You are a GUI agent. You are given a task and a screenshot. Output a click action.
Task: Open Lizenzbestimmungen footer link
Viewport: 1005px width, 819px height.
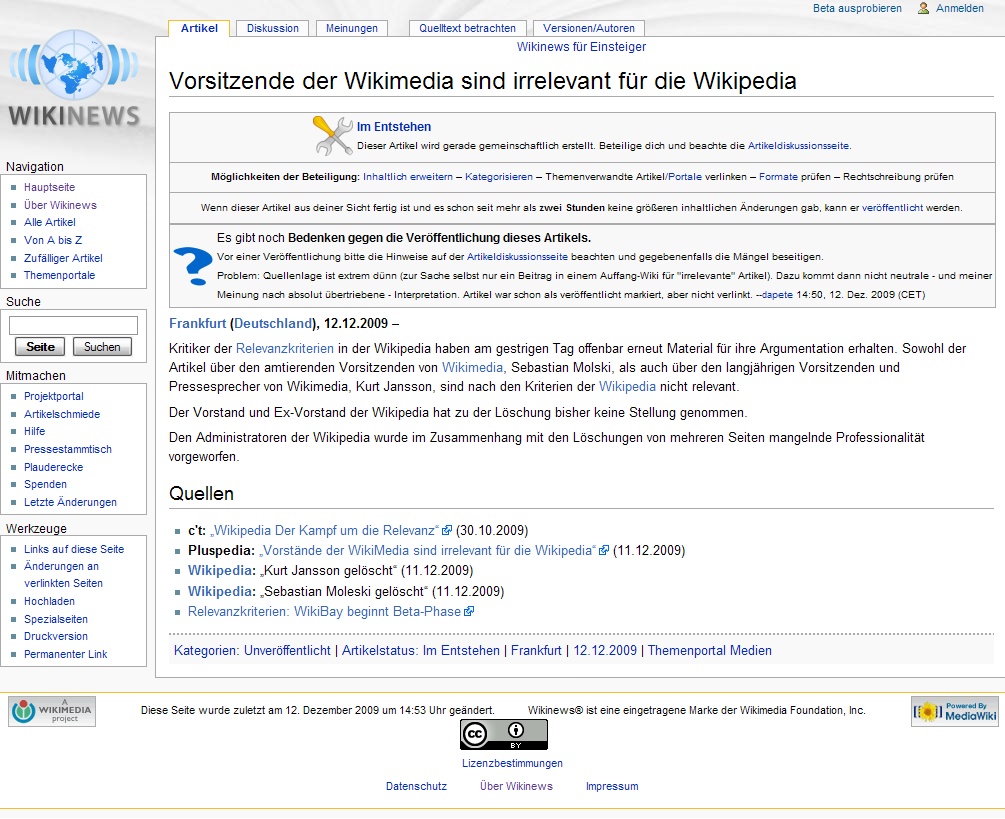pos(512,764)
